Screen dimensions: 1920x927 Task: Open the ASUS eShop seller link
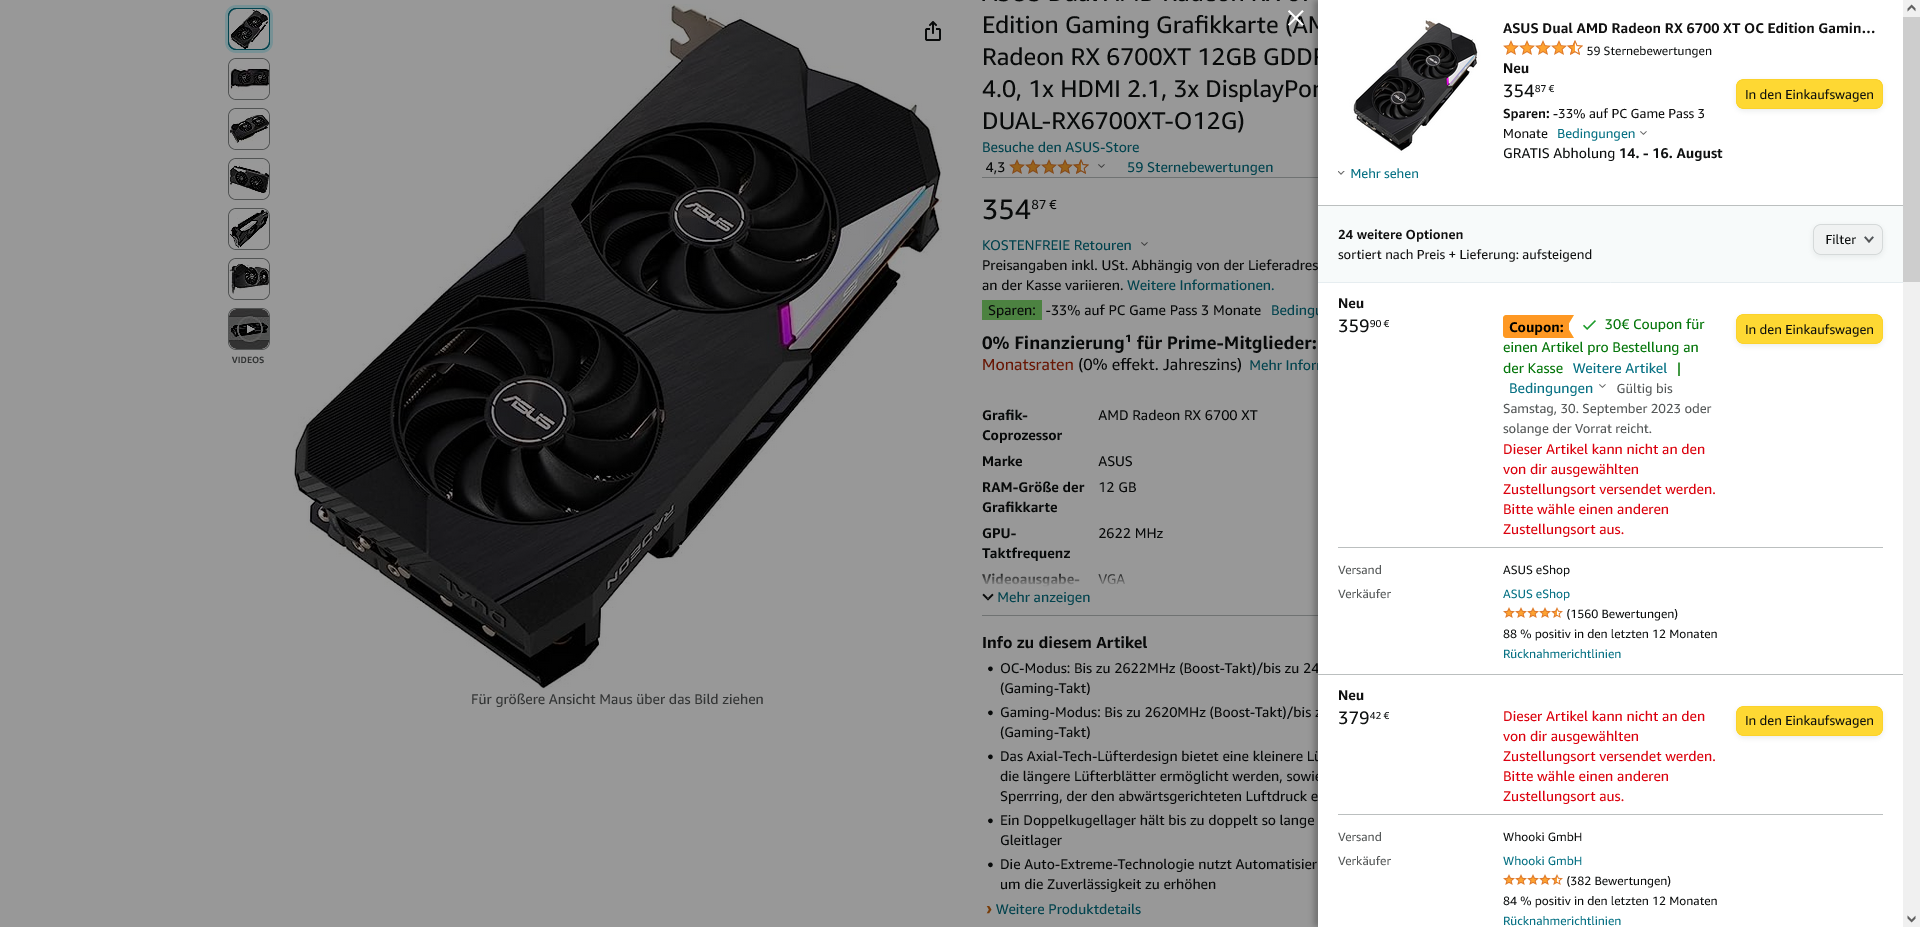click(x=1536, y=594)
